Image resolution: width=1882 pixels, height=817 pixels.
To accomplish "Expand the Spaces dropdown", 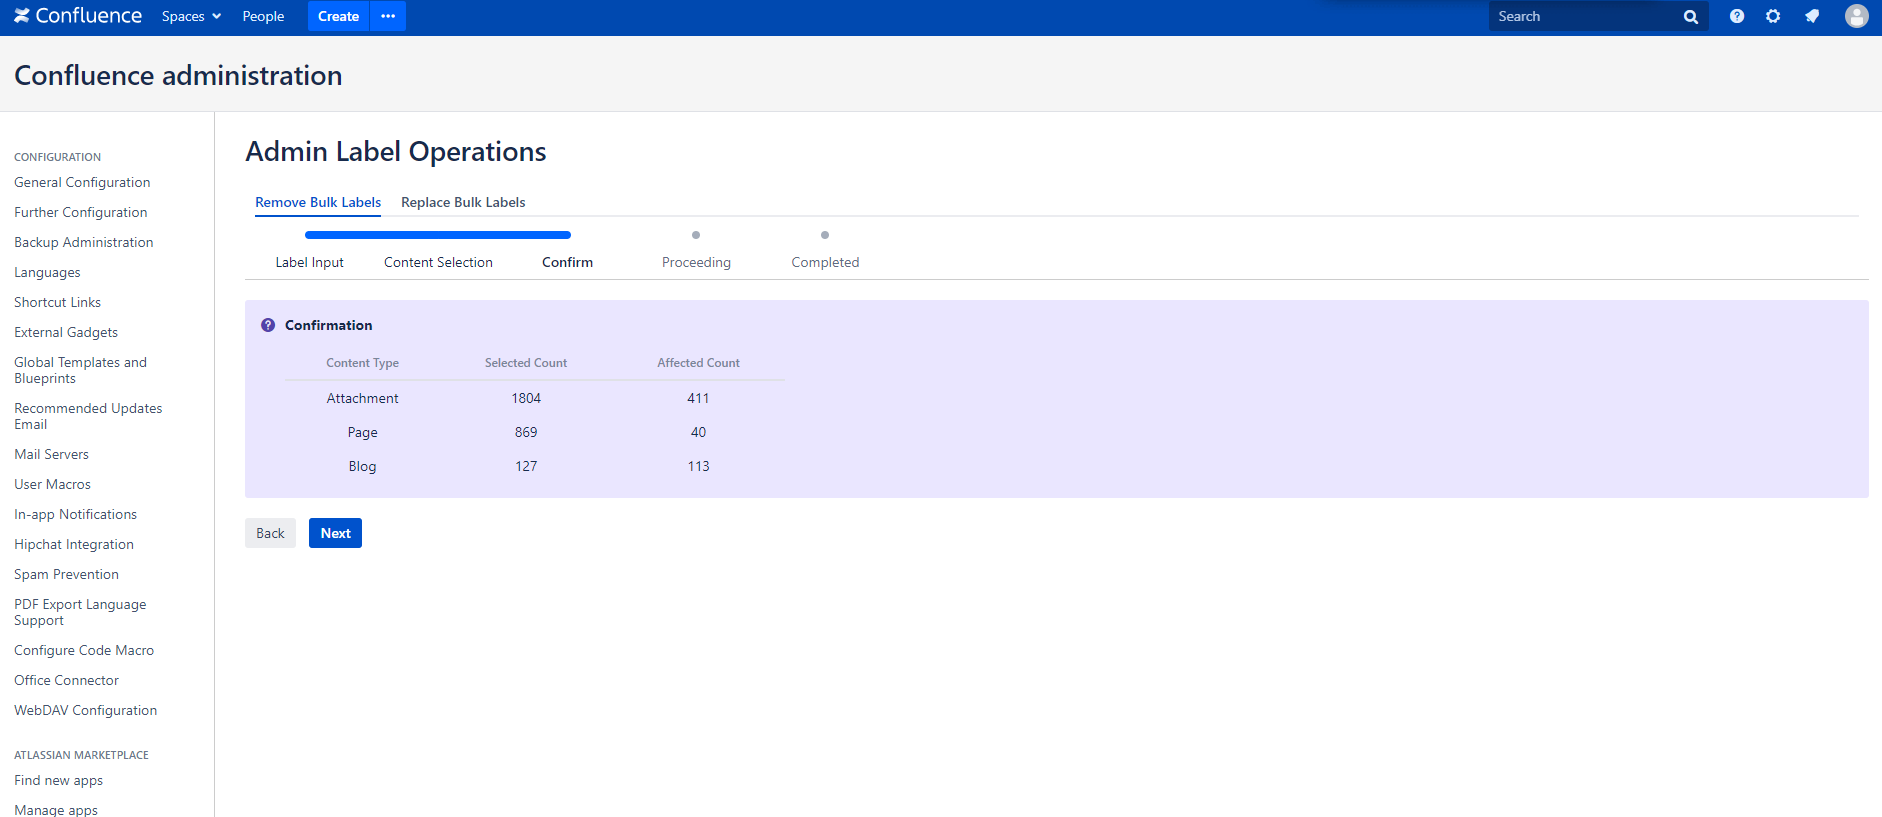I will (x=191, y=16).
